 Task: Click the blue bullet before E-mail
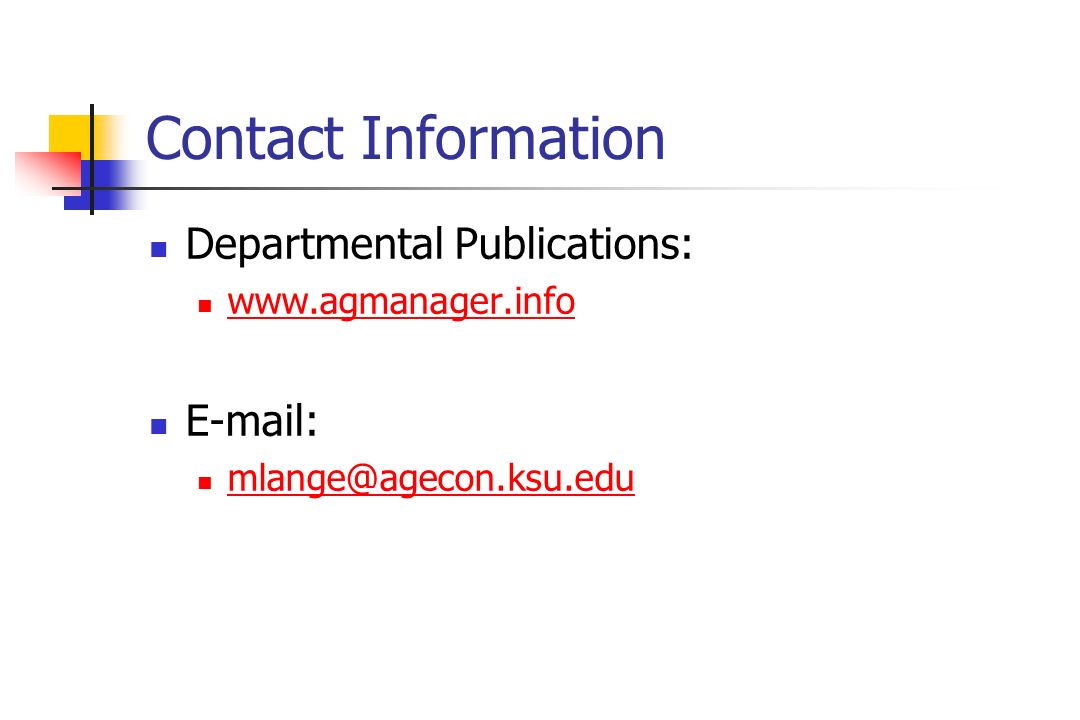(x=158, y=426)
